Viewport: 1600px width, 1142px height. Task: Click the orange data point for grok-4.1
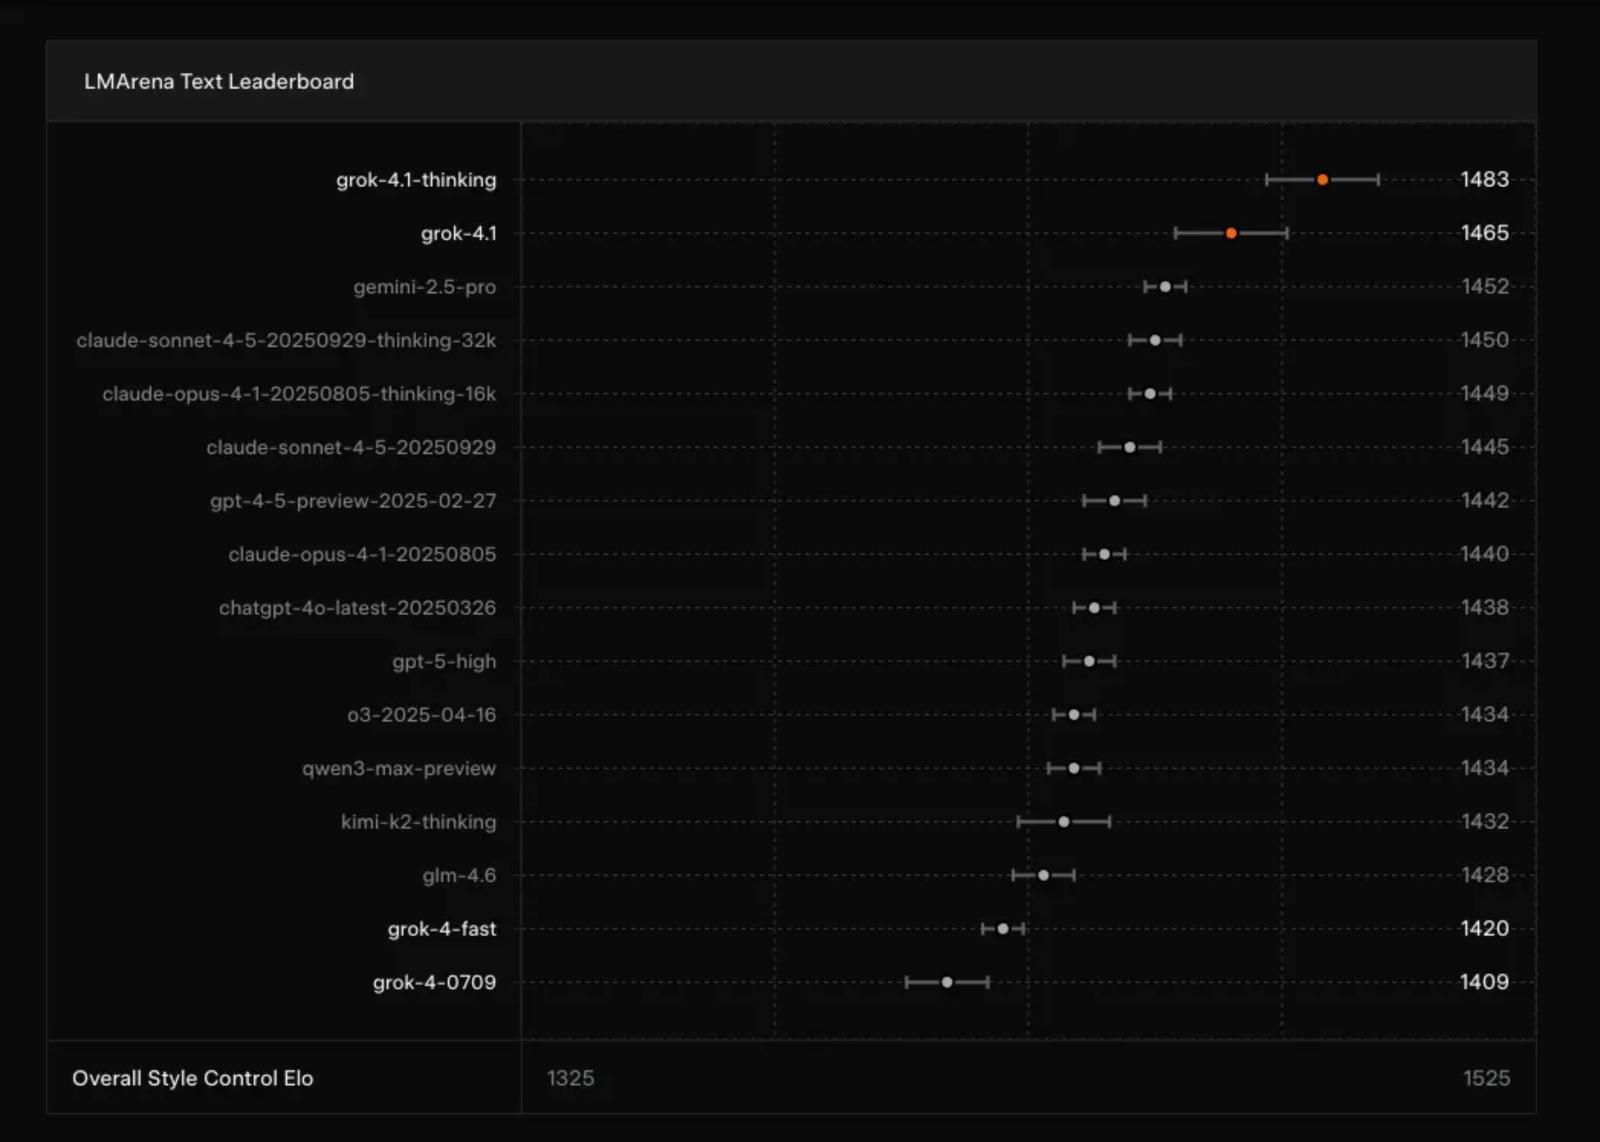point(1231,233)
